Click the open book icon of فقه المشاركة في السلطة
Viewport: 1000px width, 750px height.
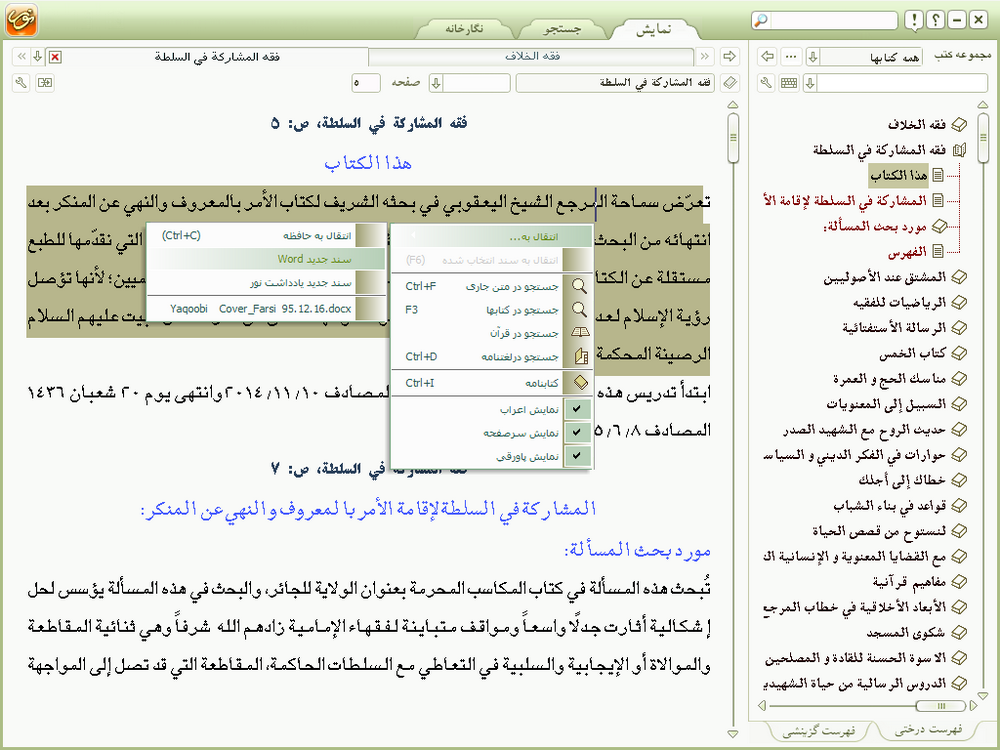point(959,151)
